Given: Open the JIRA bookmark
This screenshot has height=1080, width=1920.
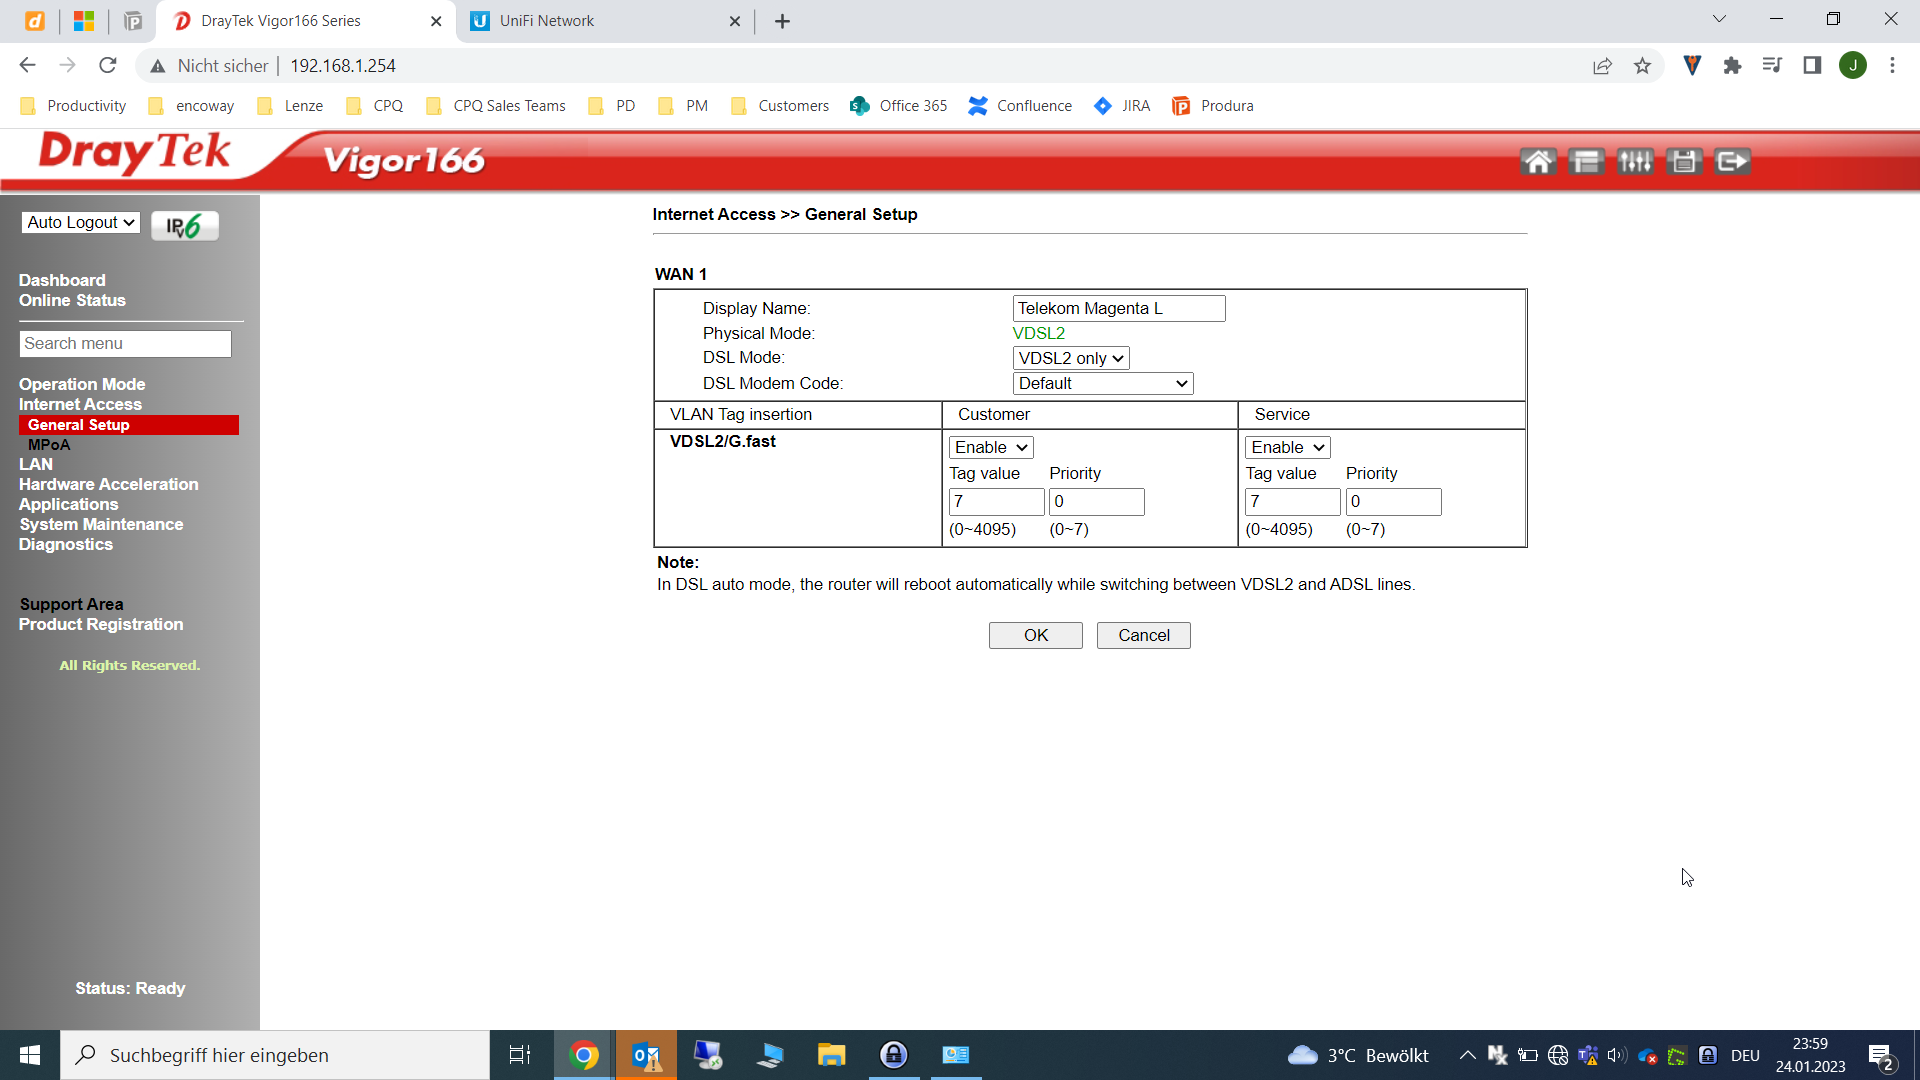Looking at the screenshot, I should click(x=1122, y=106).
